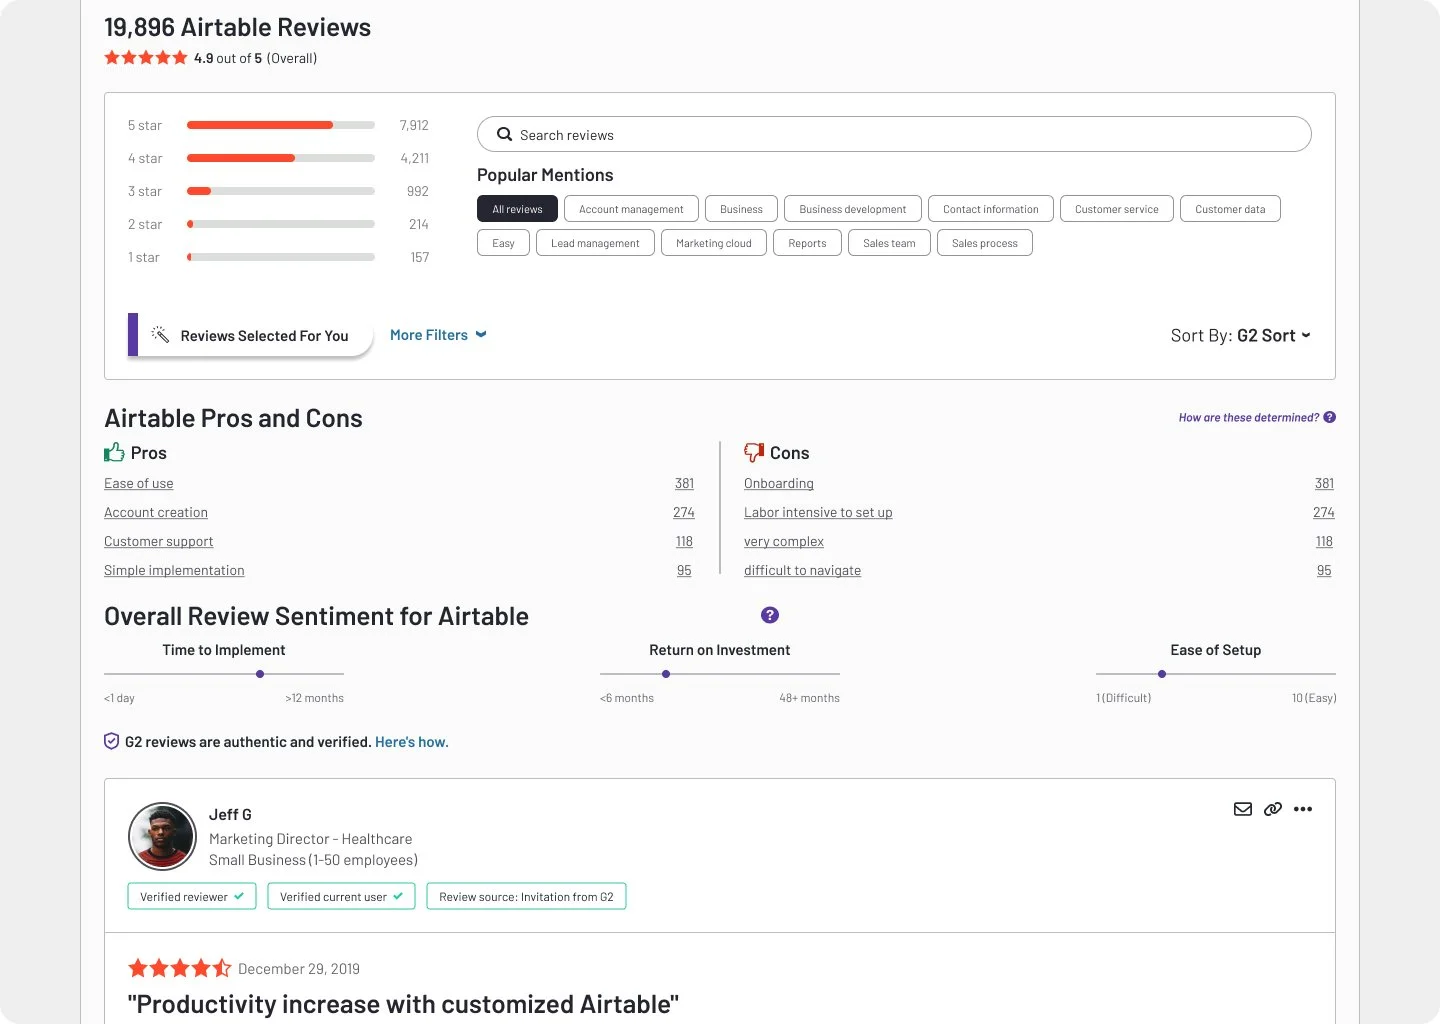
Task: Click the 381 count beside Ease of use
Action: click(684, 483)
